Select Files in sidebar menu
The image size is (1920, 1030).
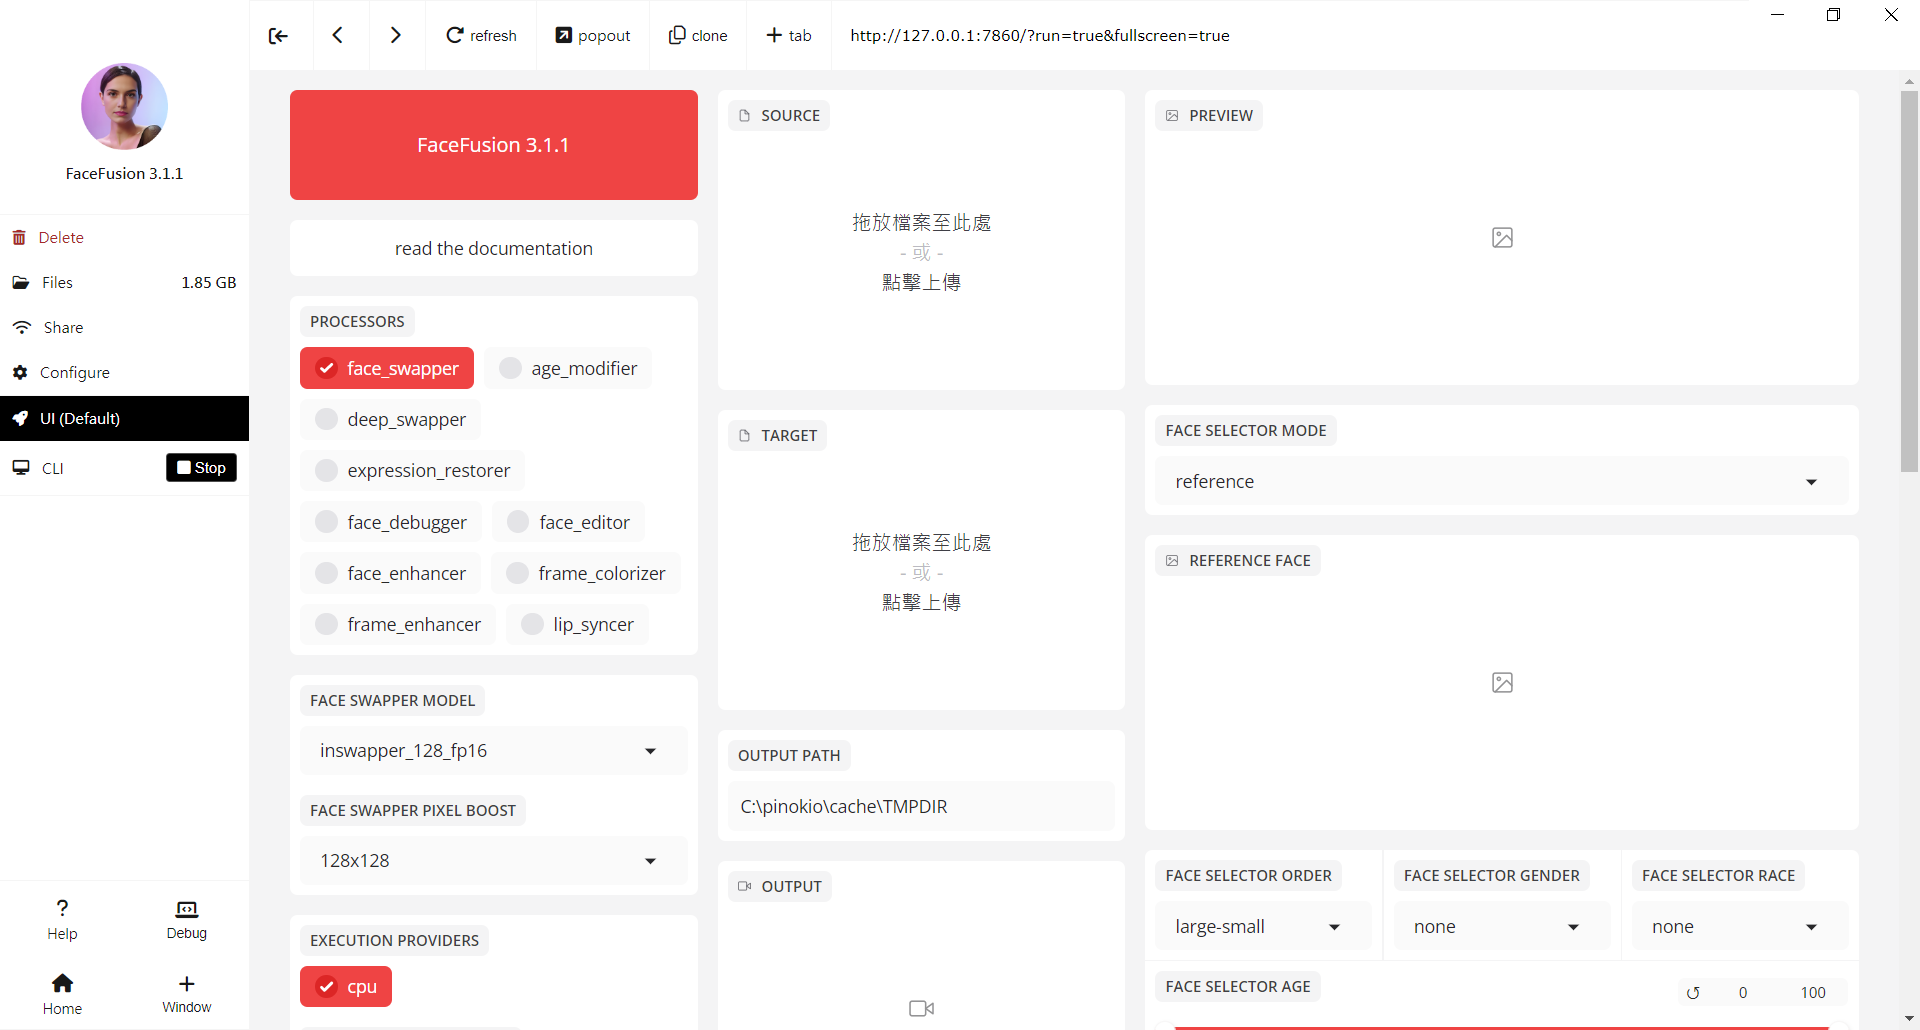point(124,282)
